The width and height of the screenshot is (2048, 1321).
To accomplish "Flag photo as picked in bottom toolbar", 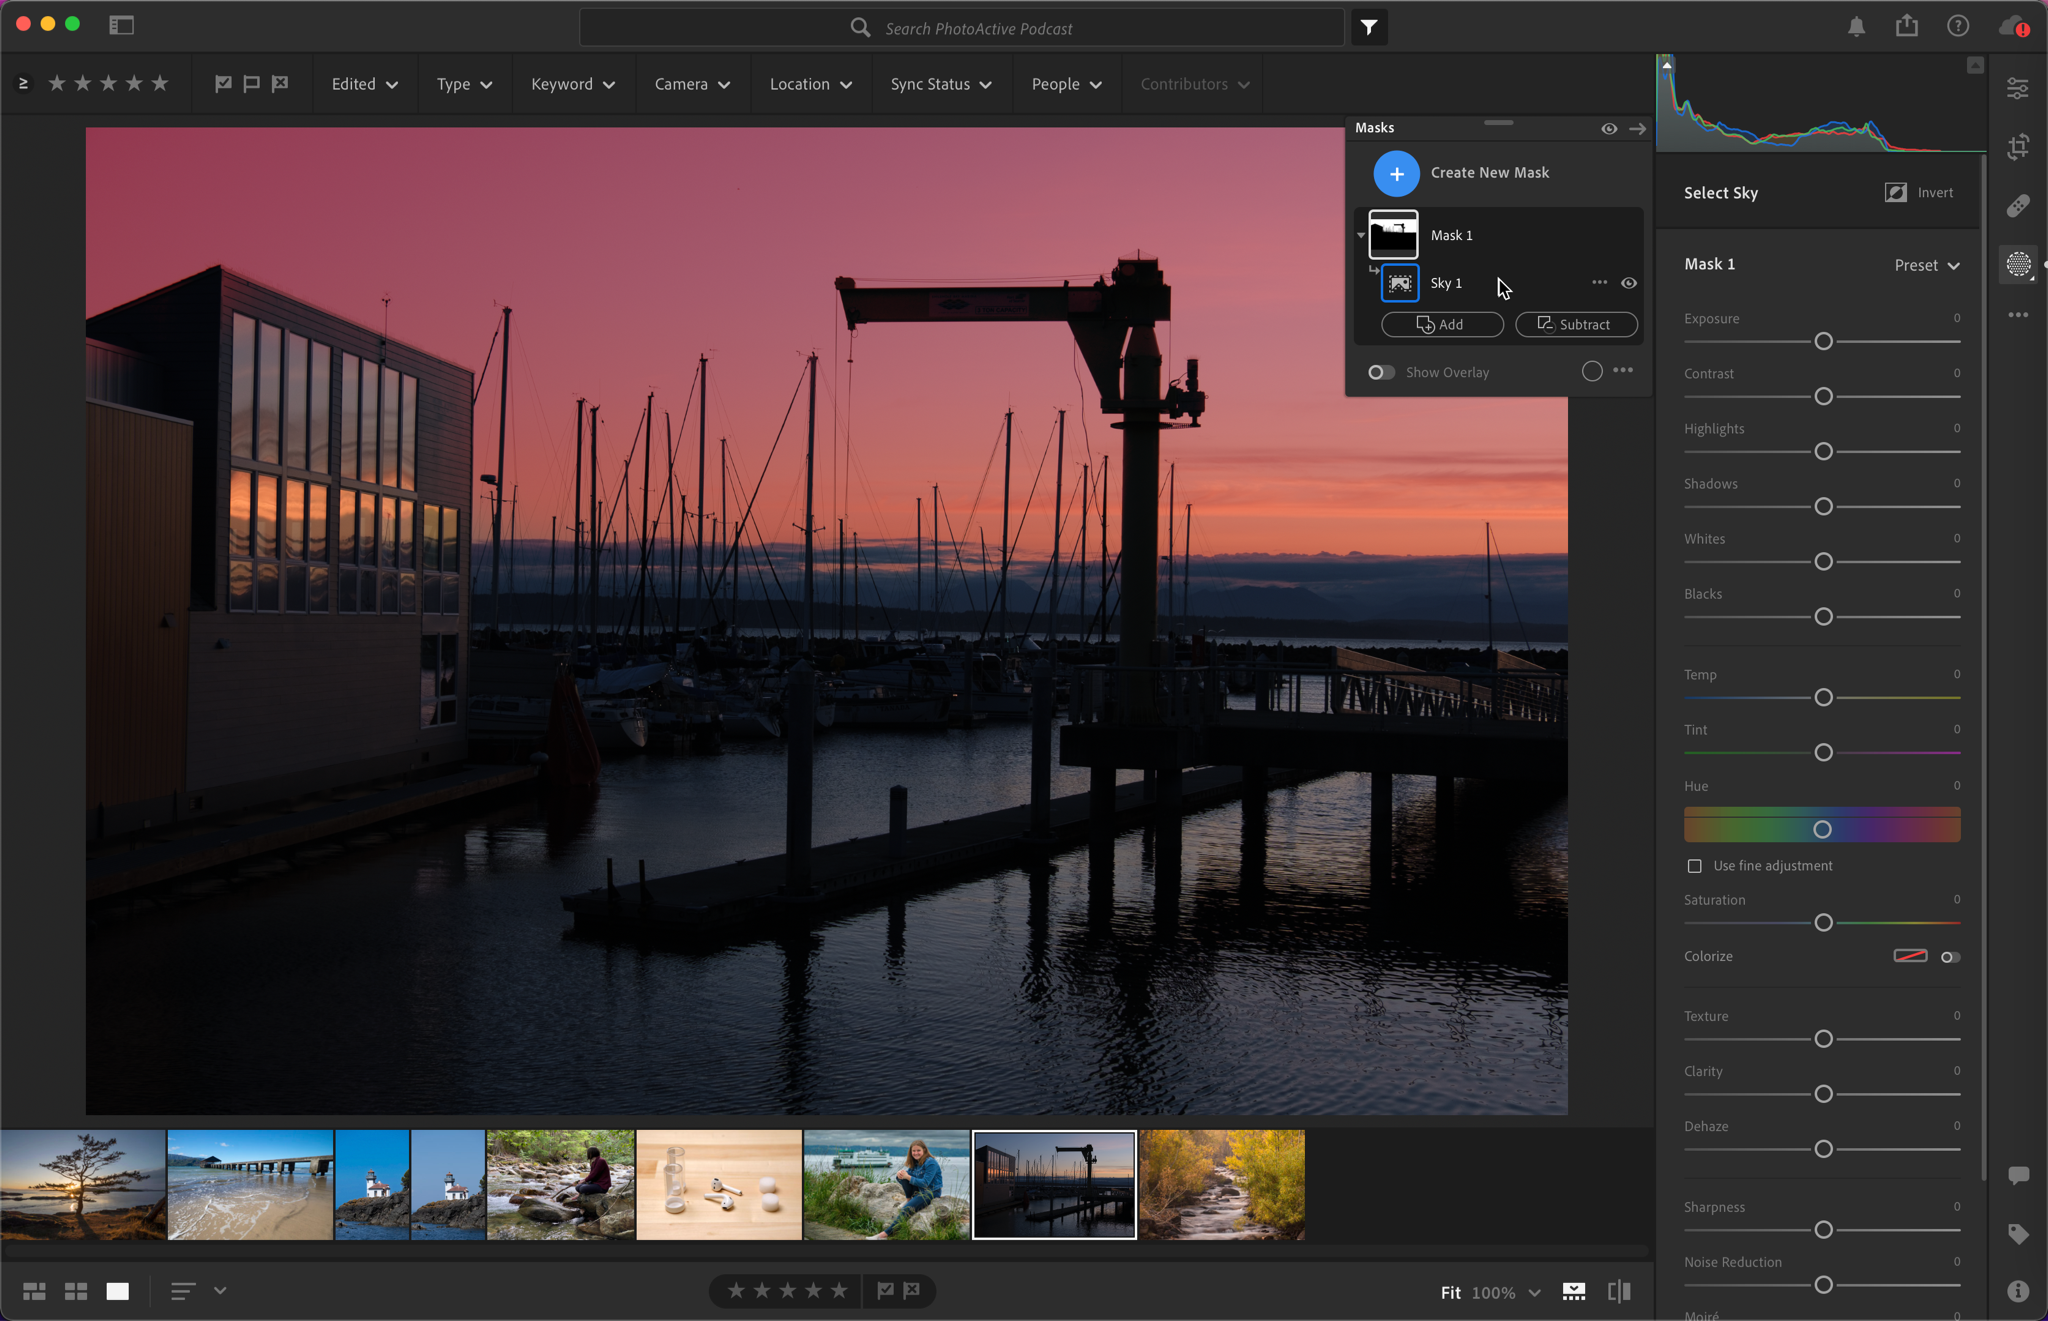I will pos(885,1291).
